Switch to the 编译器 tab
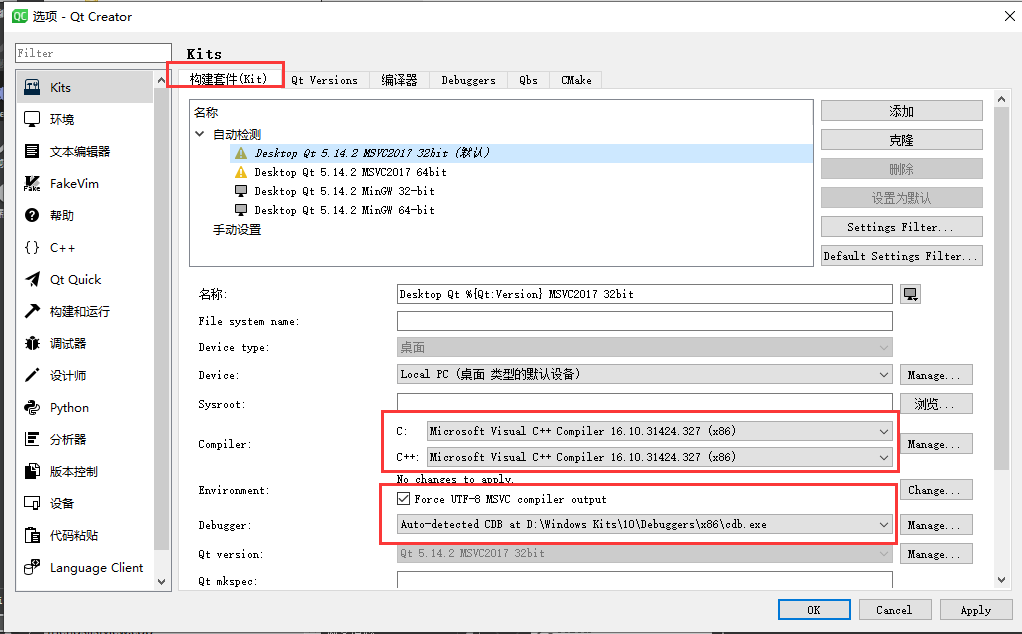The width and height of the screenshot is (1022, 634). (x=399, y=80)
